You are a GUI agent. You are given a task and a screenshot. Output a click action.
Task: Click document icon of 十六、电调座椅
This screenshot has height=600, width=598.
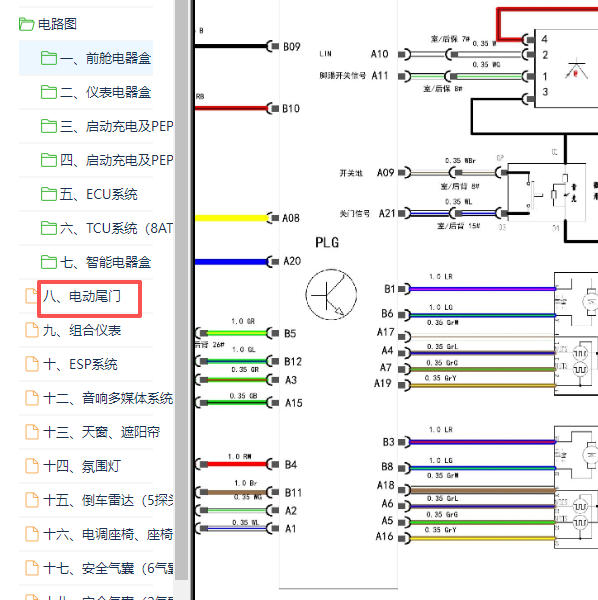[32, 534]
